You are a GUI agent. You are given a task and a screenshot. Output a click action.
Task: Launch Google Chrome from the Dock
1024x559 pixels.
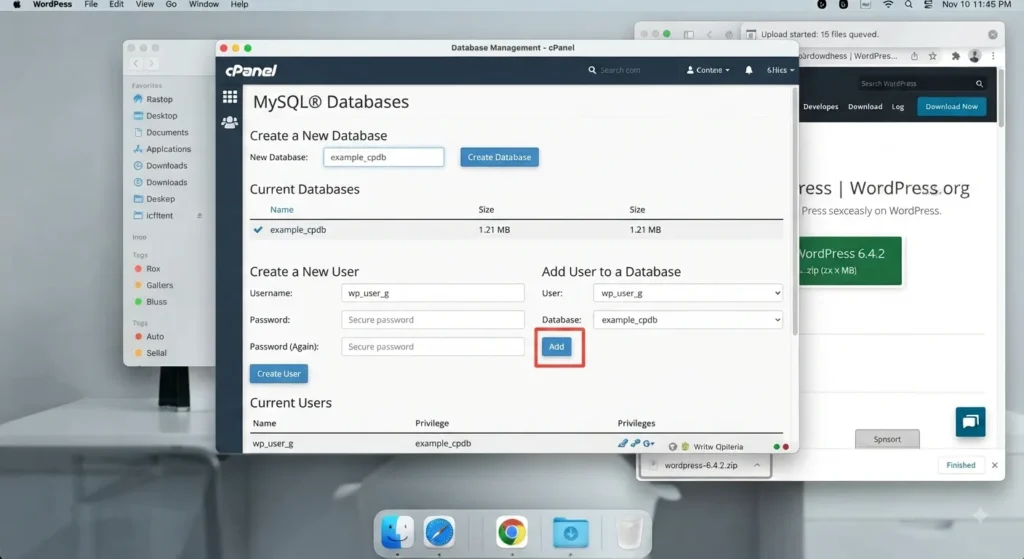tap(512, 532)
